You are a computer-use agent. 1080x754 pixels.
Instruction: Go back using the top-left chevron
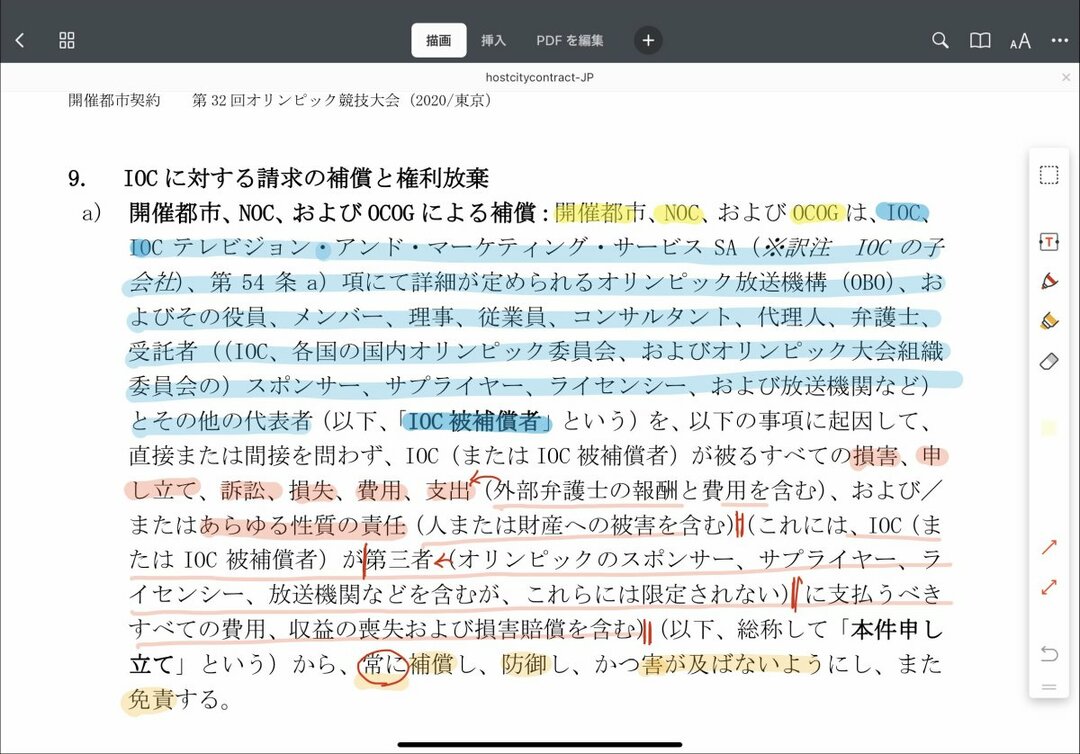(20, 40)
